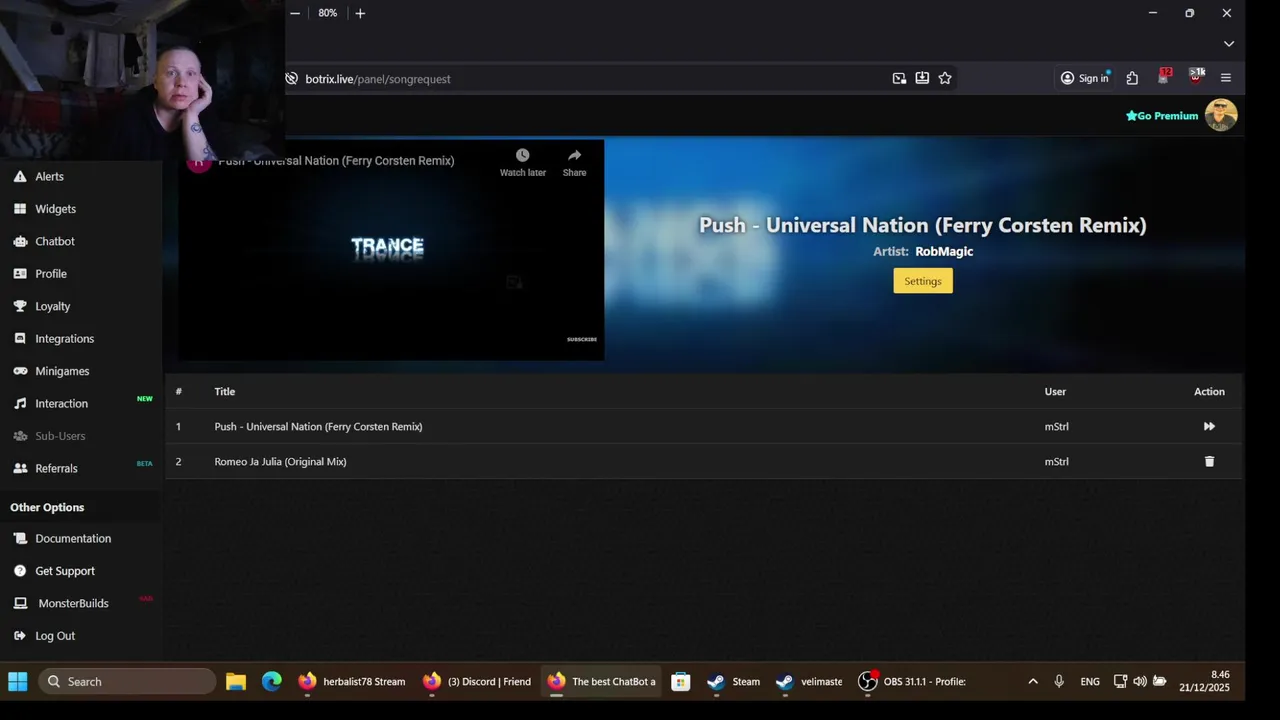Delete Romeo Ja Julia from queue
Viewport: 1280px width, 720px height.
click(1209, 461)
